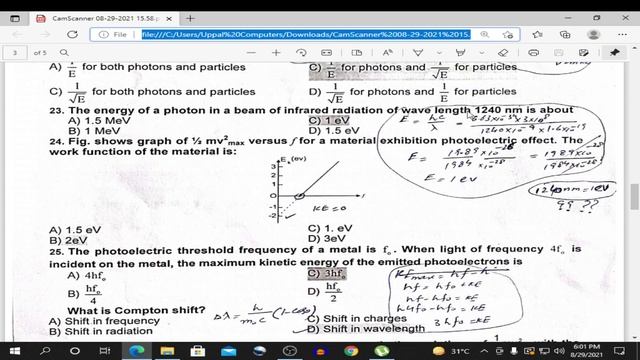Click the PDF vertical scrollbar thumb
This screenshot has height=360, width=640.
click(635, 196)
